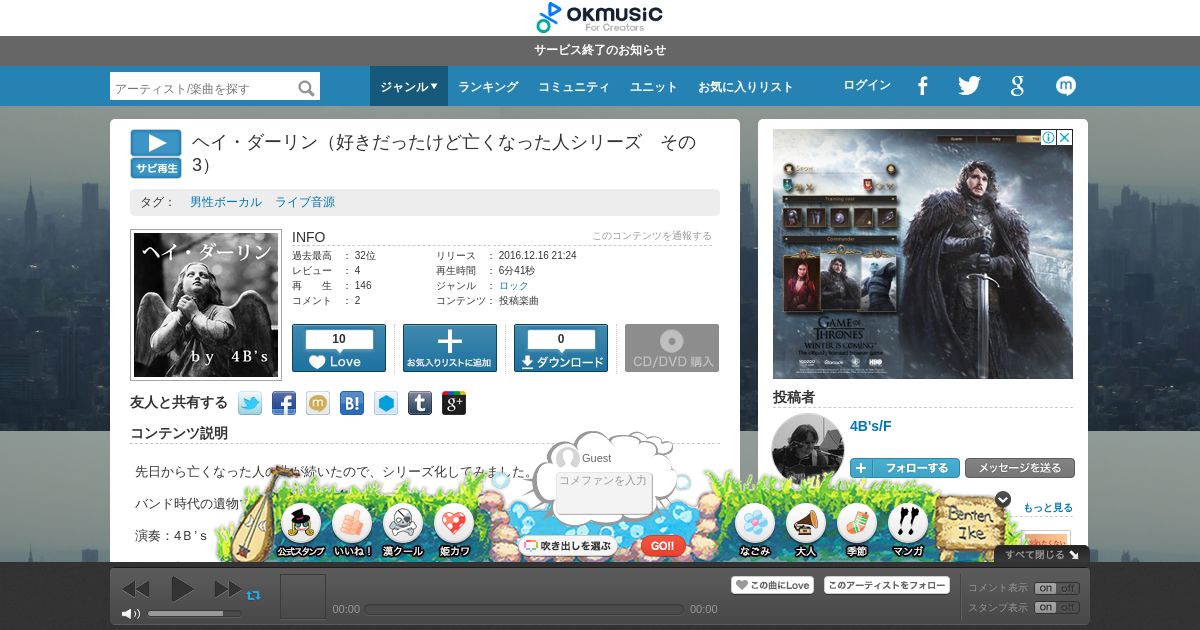This screenshot has width=1200, height=630.
Task: Click the blue hexagon share icon
Action: 386,404
